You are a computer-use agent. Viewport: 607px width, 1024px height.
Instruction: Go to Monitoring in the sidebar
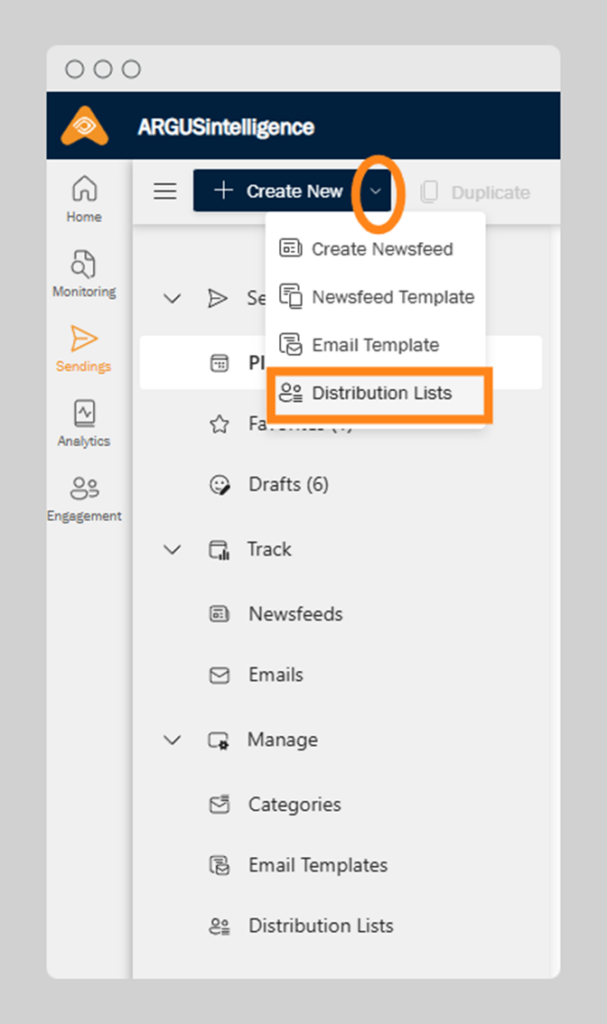84,273
